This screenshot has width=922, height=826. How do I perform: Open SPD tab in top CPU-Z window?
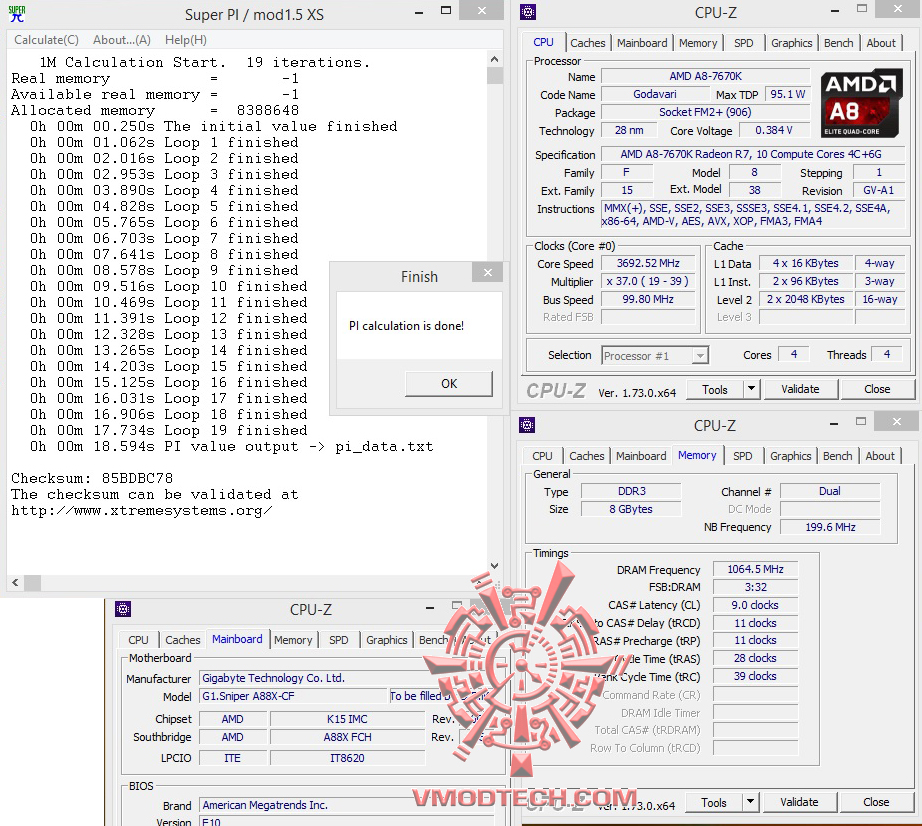[x=743, y=43]
